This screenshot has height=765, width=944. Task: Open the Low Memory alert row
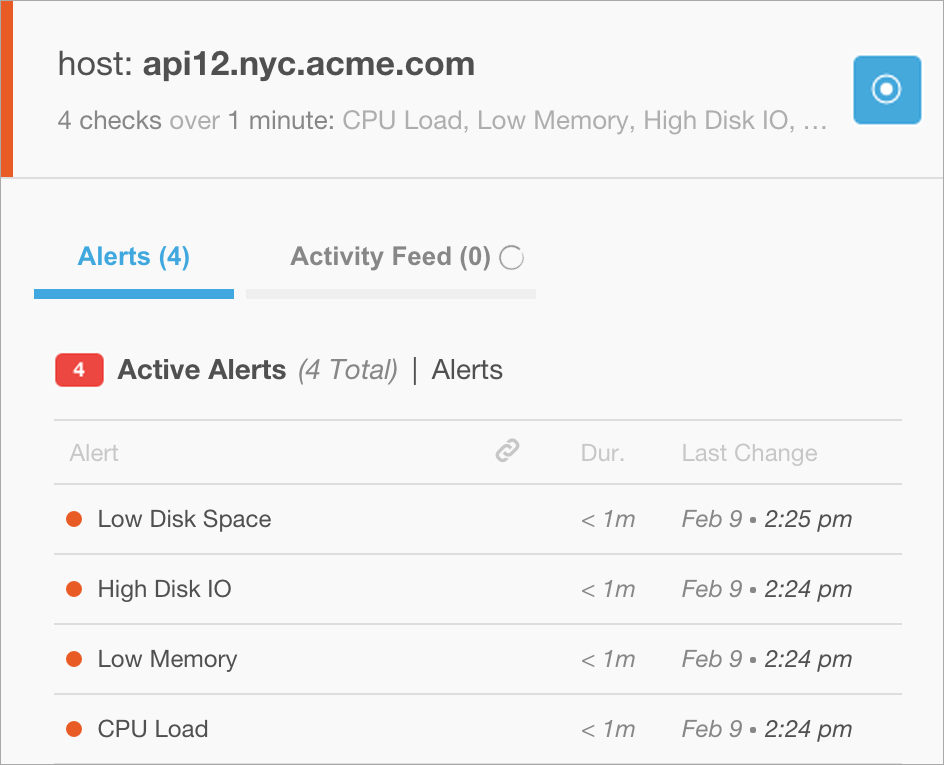(x=167, y=659)
